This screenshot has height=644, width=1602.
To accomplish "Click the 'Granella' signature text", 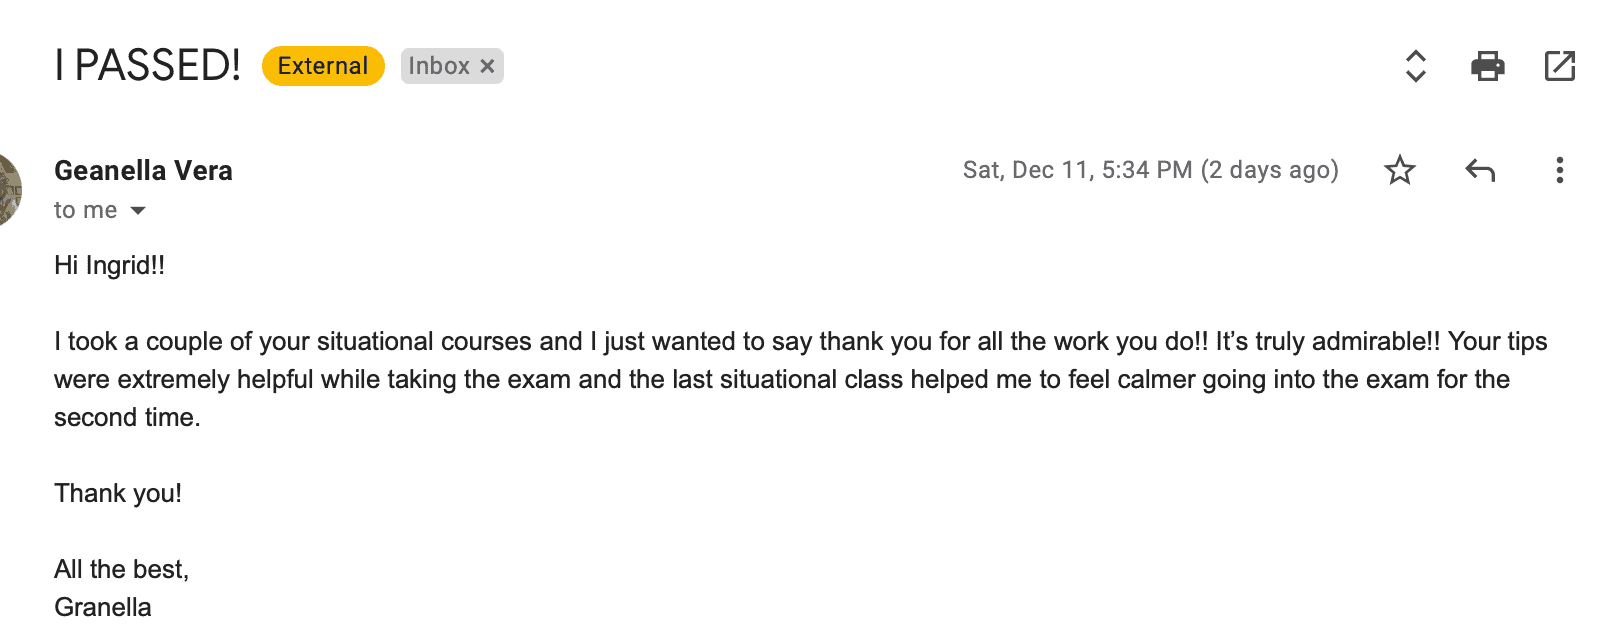I will [x=103, y=607].
